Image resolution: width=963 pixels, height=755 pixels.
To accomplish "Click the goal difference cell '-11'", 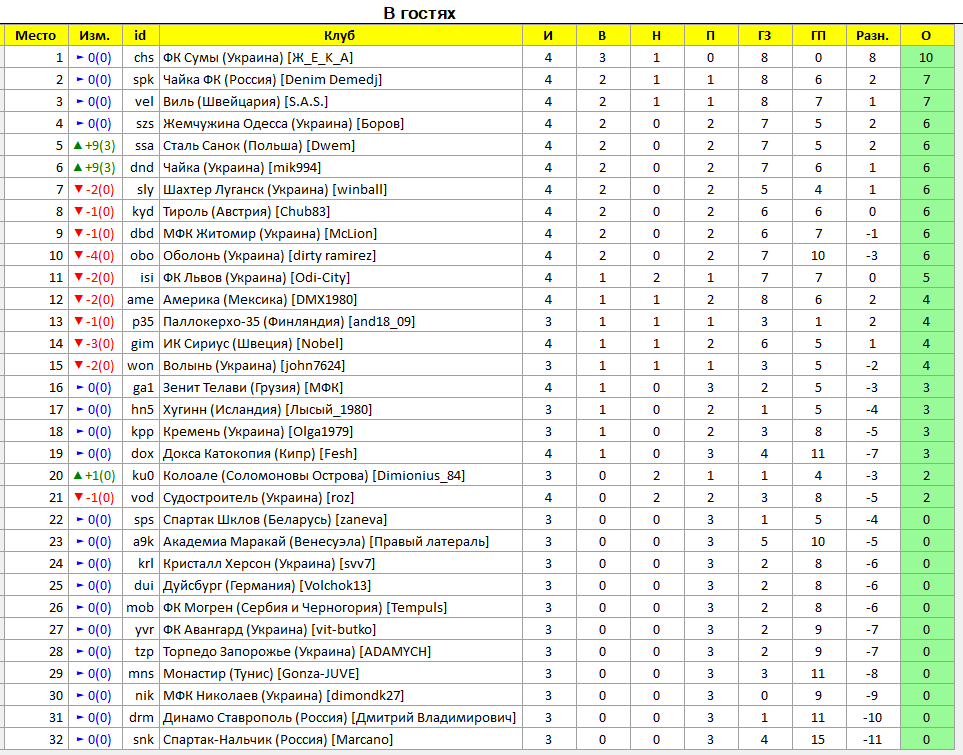I will [873, 740].
